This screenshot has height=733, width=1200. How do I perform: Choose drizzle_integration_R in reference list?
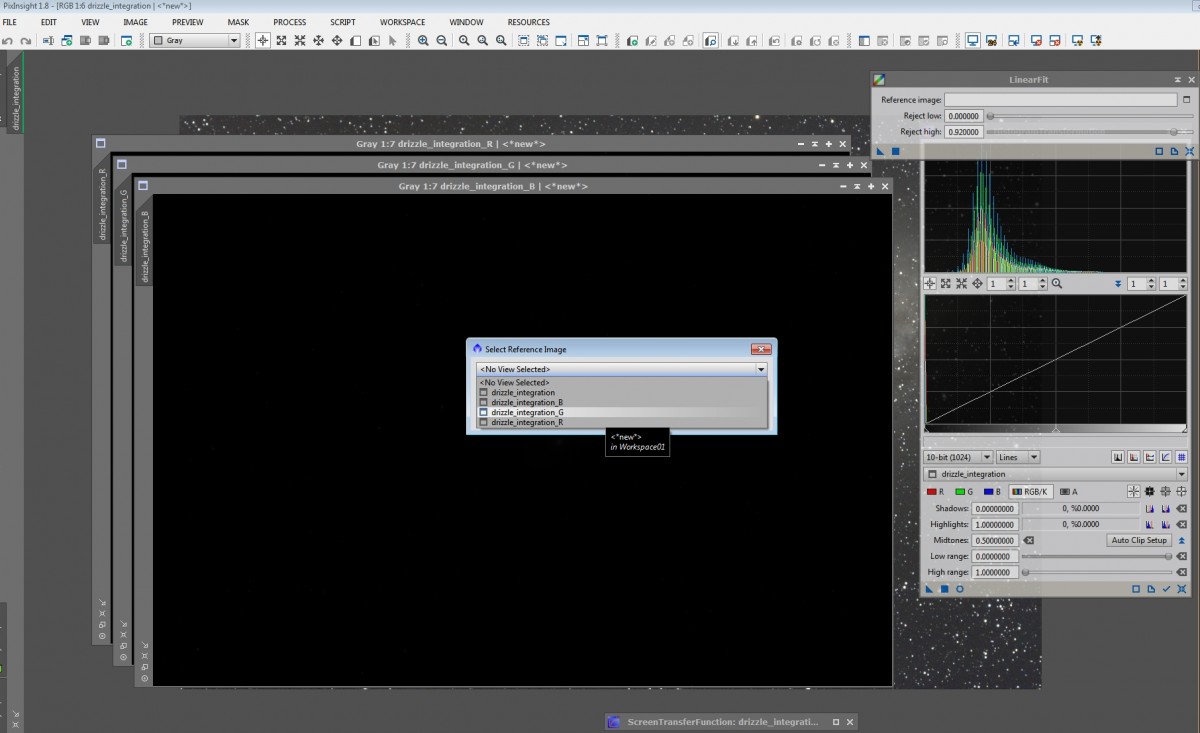[x=622, y=422]
